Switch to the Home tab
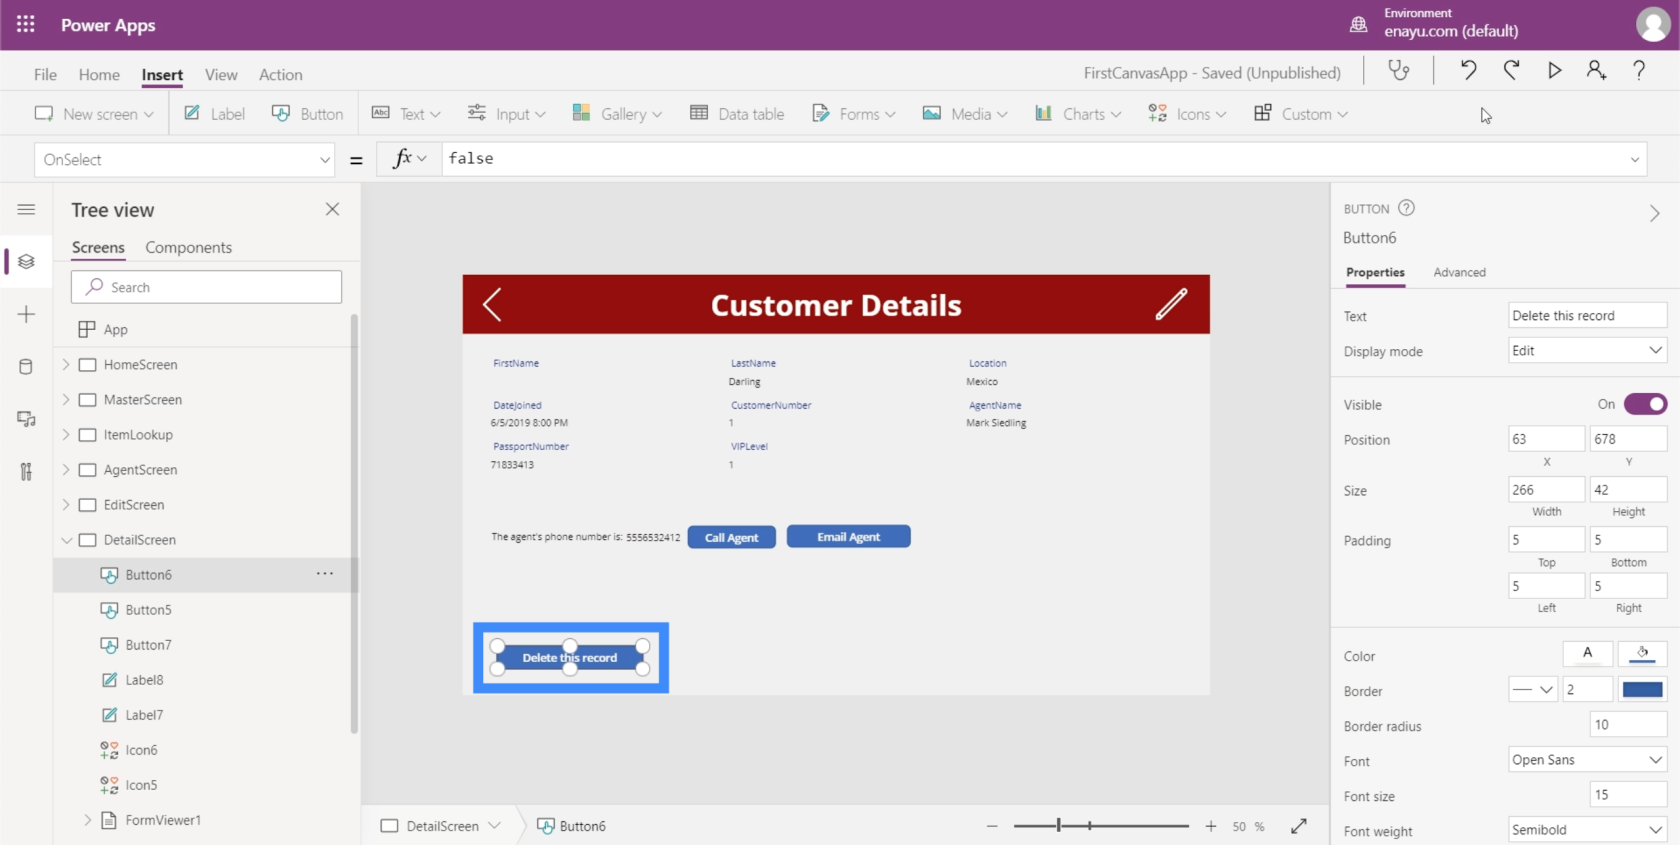Image resolution: width=1680 pixels, height=845 pixels. [99, 74]
